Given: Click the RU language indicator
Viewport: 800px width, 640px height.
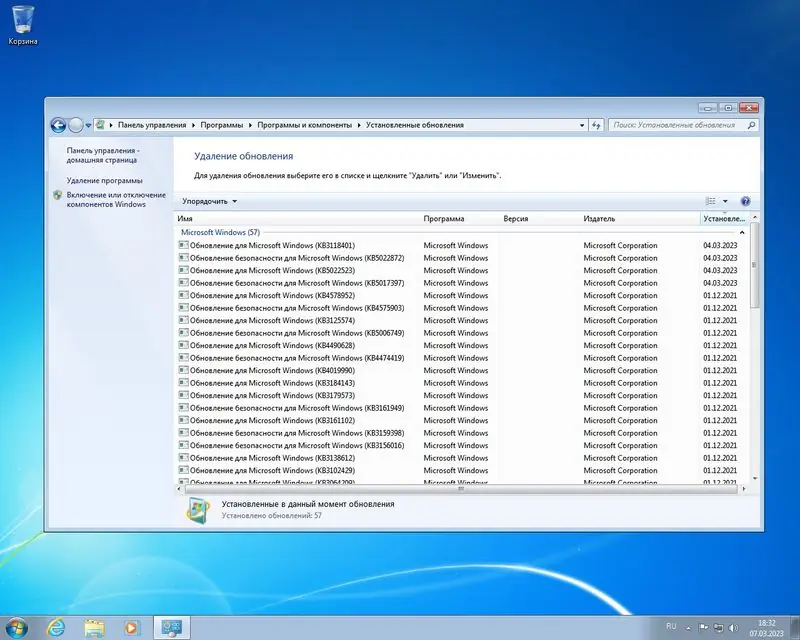Looking at the screenshot, I should 671,626.
